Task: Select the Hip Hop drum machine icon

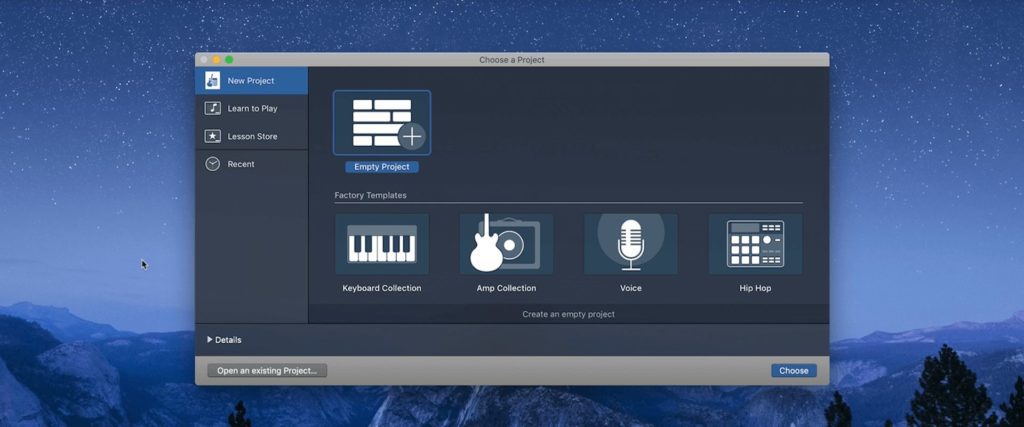Action: click(755, 243)
